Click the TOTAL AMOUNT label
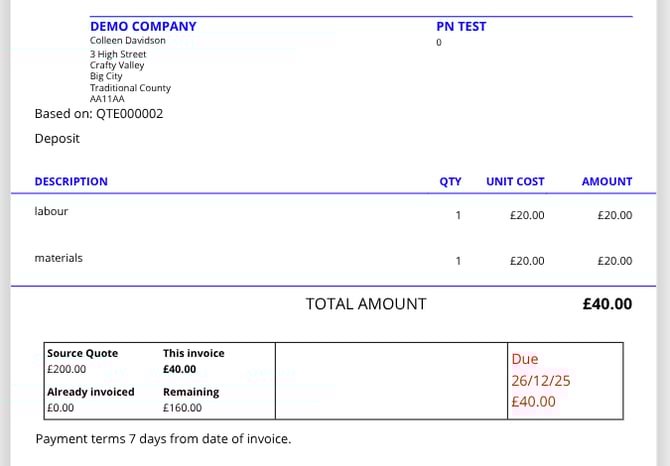Viewport: 670px width, 466px height. click(x=366, y=304)
